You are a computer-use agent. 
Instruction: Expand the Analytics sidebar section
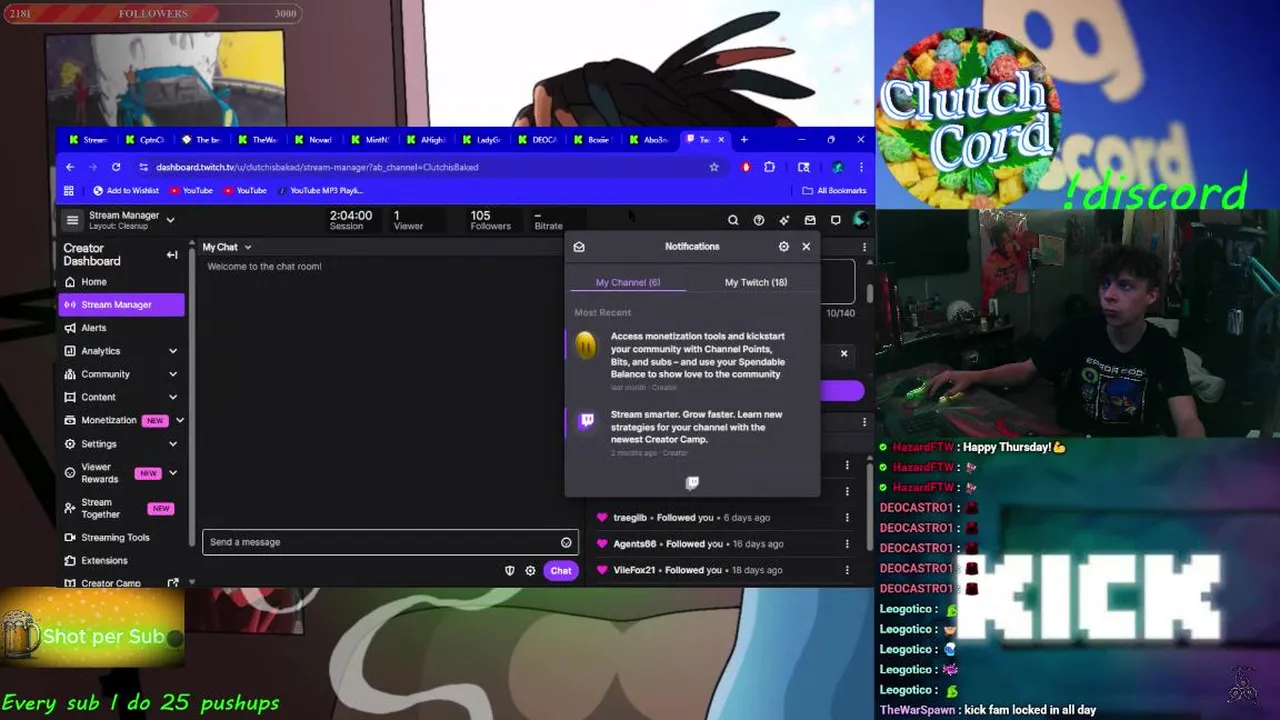[x=173, y=351]
